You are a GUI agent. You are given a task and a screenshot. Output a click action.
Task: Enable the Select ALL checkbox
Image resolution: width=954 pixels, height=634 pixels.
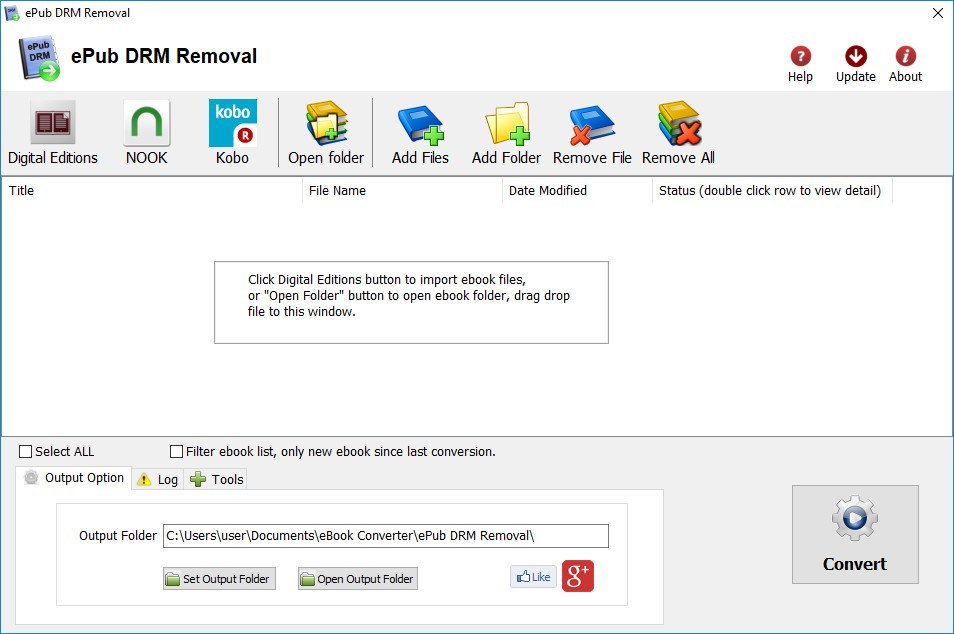point(26,451)
